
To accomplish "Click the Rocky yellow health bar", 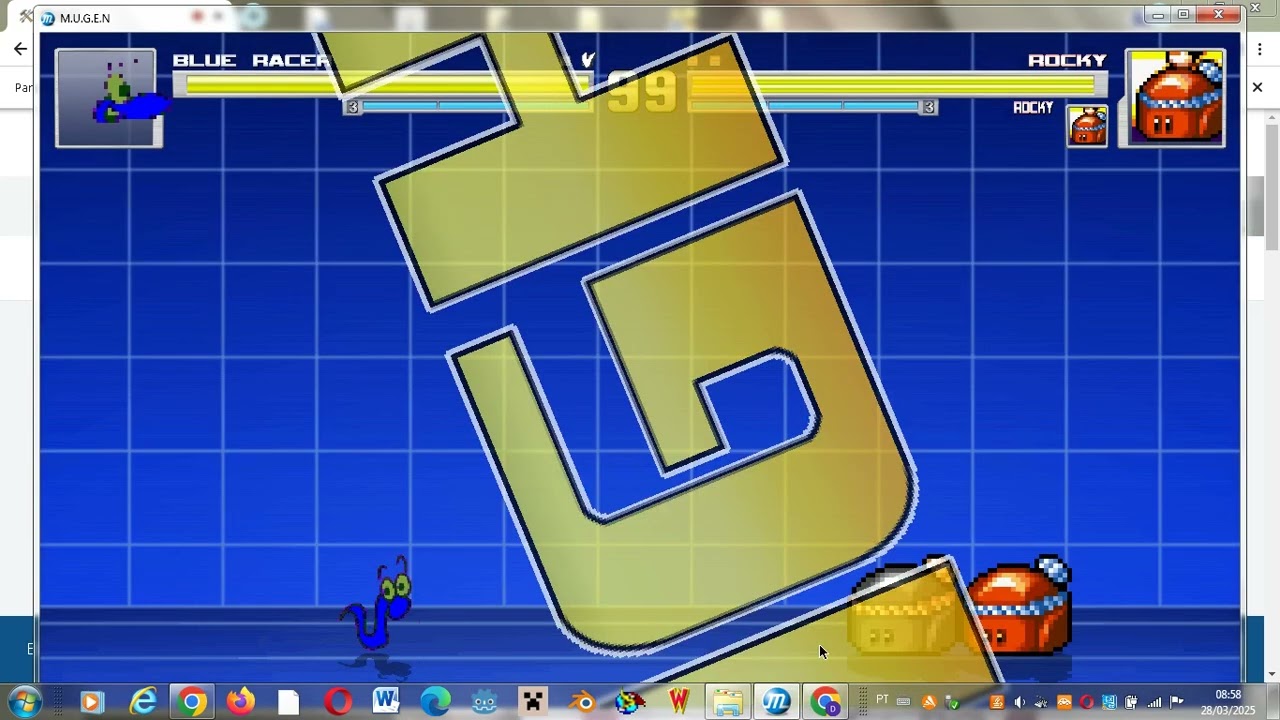I will (x=897, y=86).
